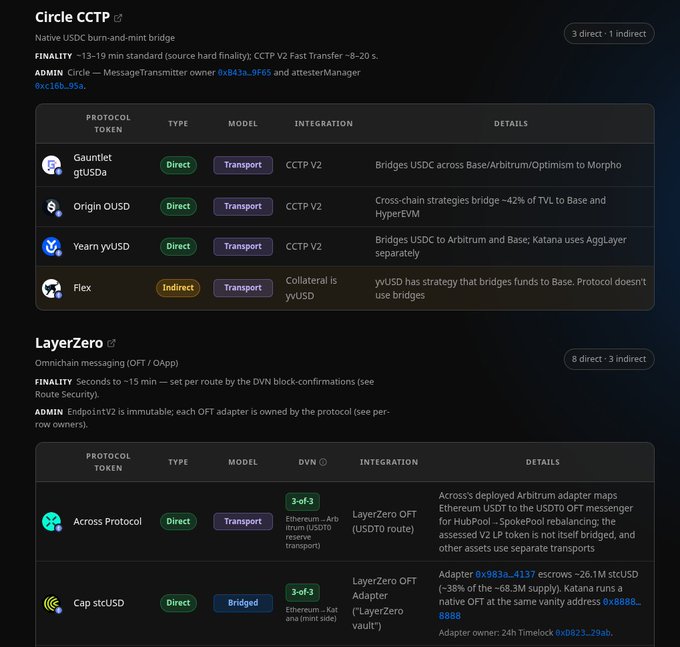The image size is (680, 647).
Task: Click 'CCTP V2' in the Origin OUSD row
Action: pos(304,207)
